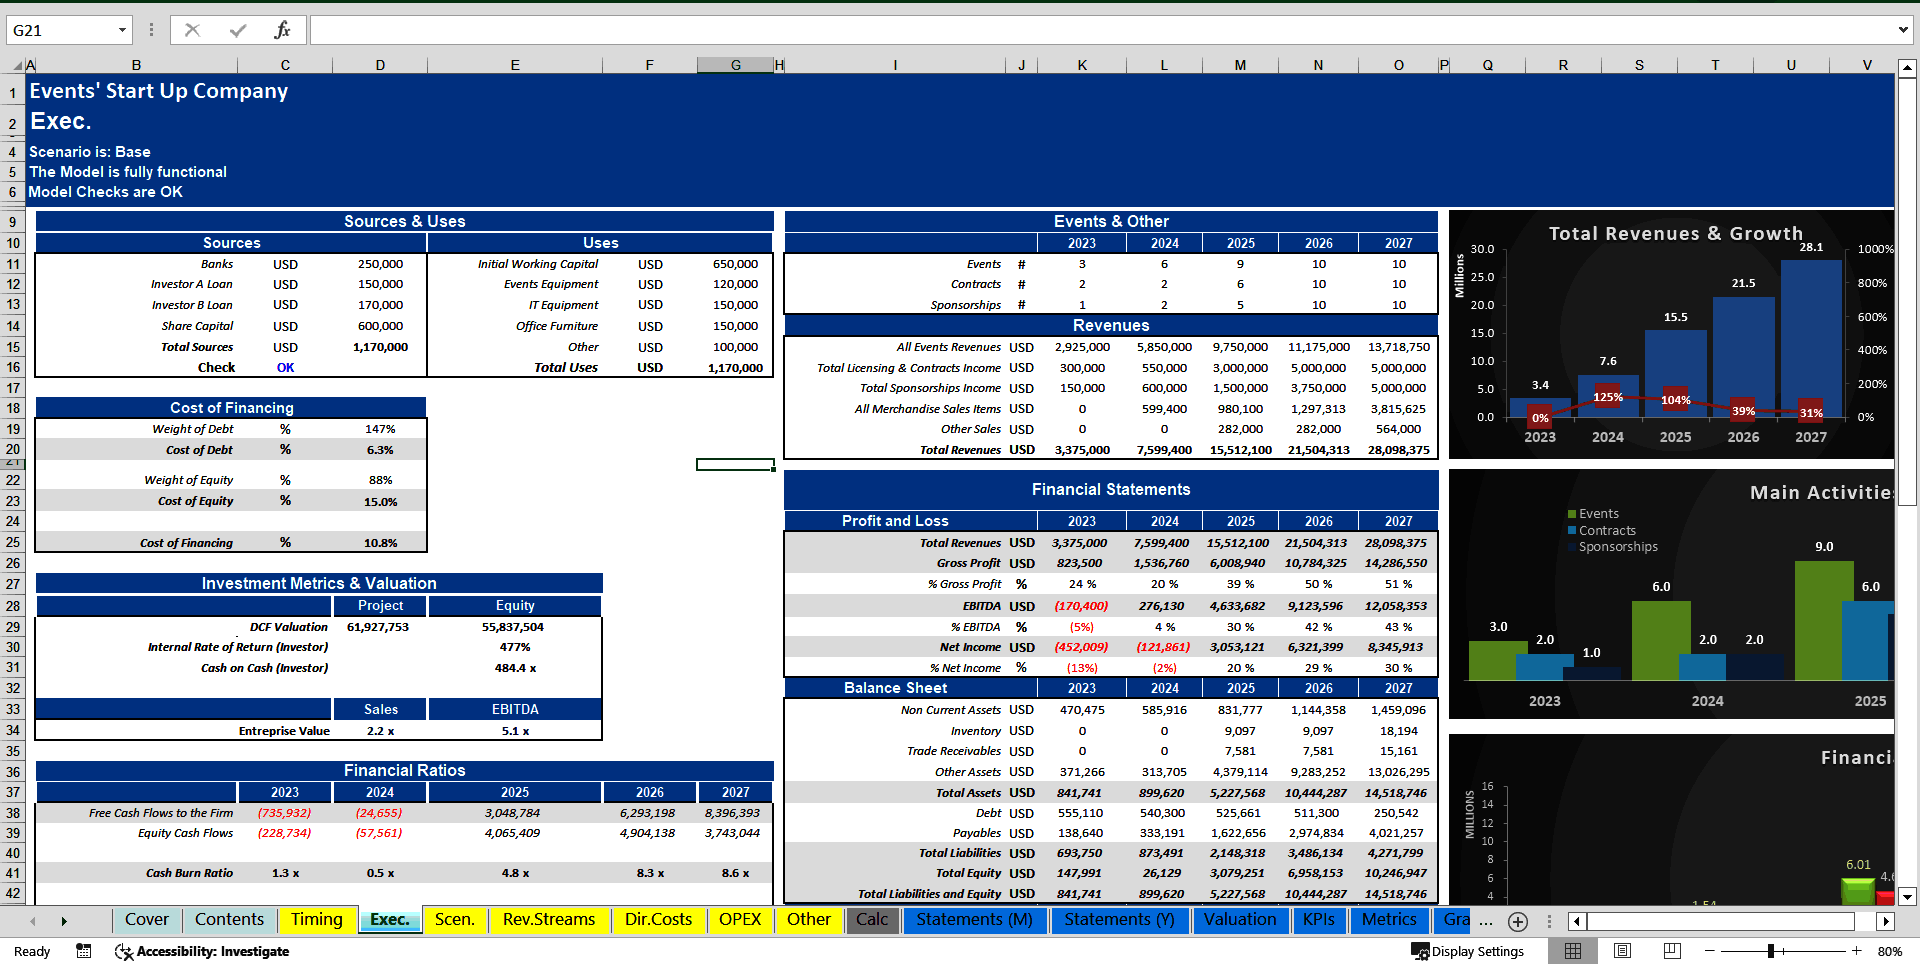1920x966 pixels.
Task: Select the Banks amount cell 250,000
Action: point(380,264)
